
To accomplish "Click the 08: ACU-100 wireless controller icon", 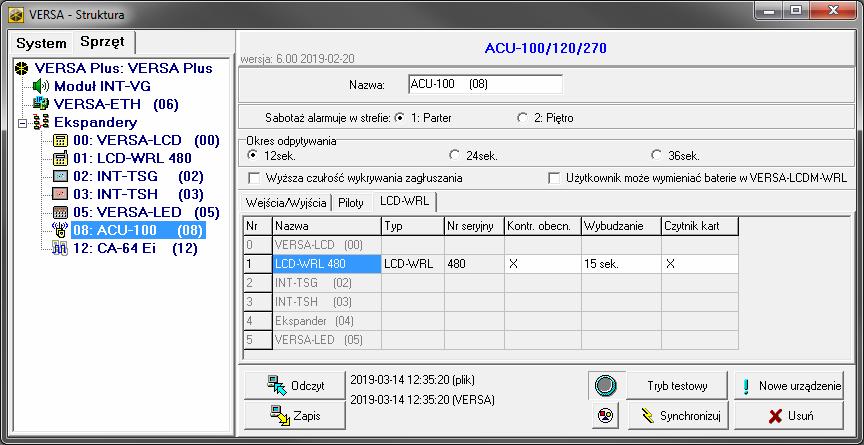I will 60,231.
